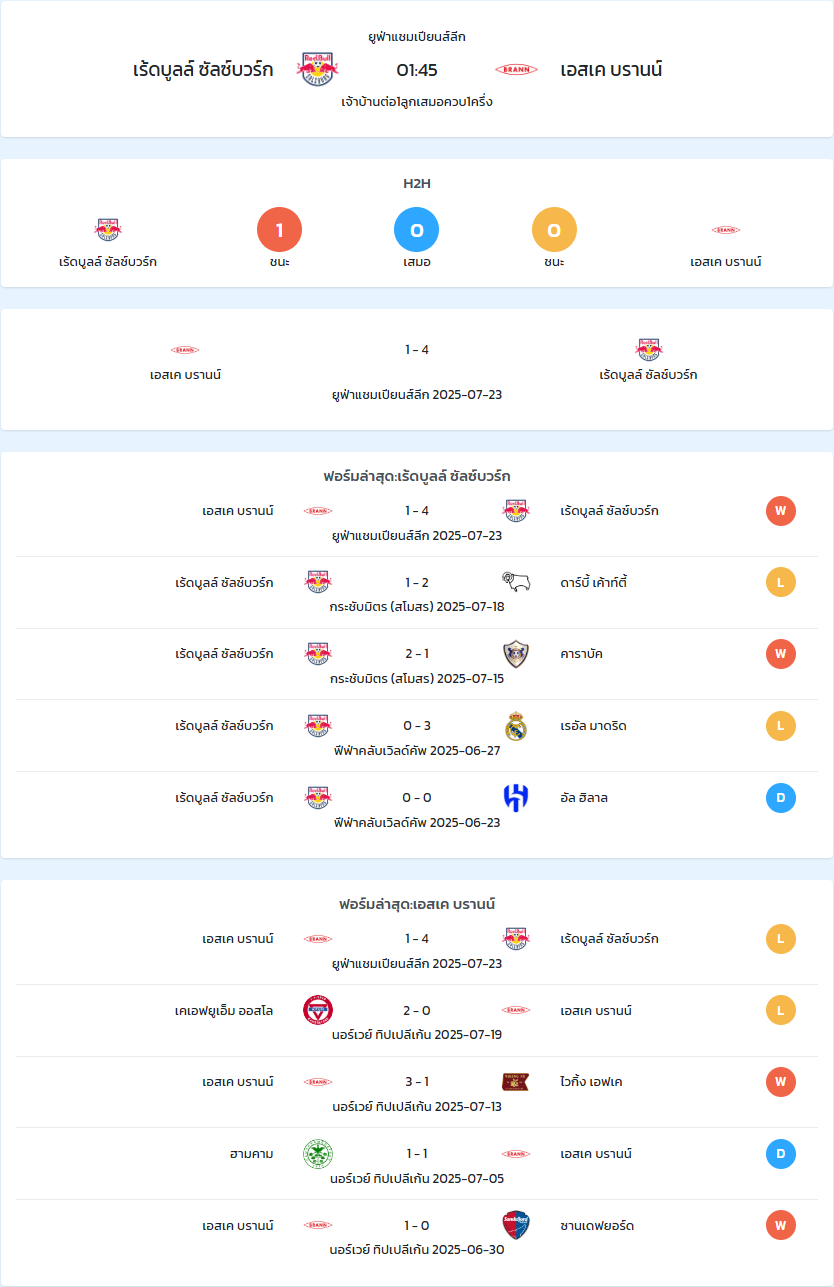
Task: Click the เรอัล มาดริด team name
Action: pos(594,726)
